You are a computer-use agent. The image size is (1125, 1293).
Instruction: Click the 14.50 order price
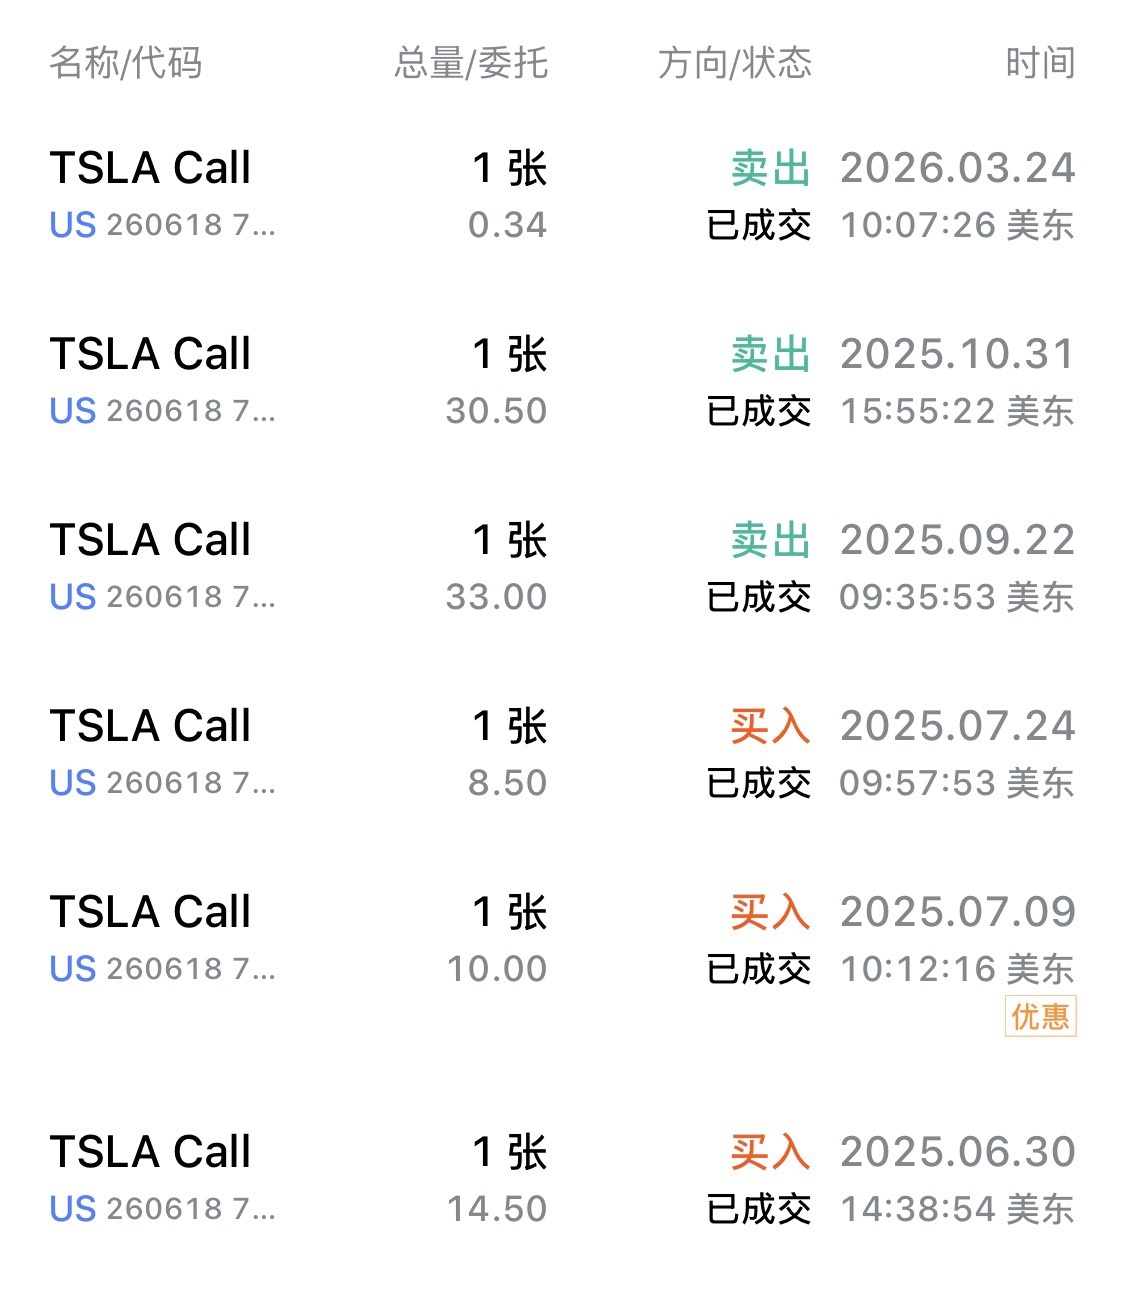pyautogui.click(x=496, y=1209)
